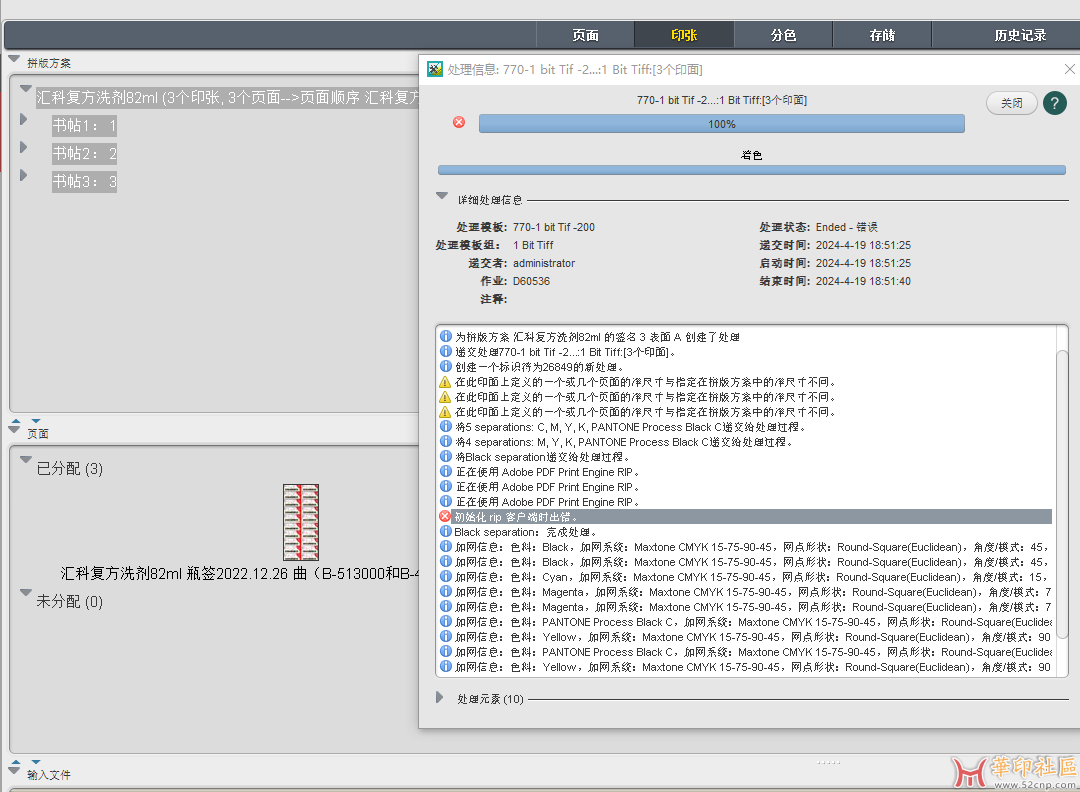
Task: Switch to the 印张 tab
Action: 684,35
